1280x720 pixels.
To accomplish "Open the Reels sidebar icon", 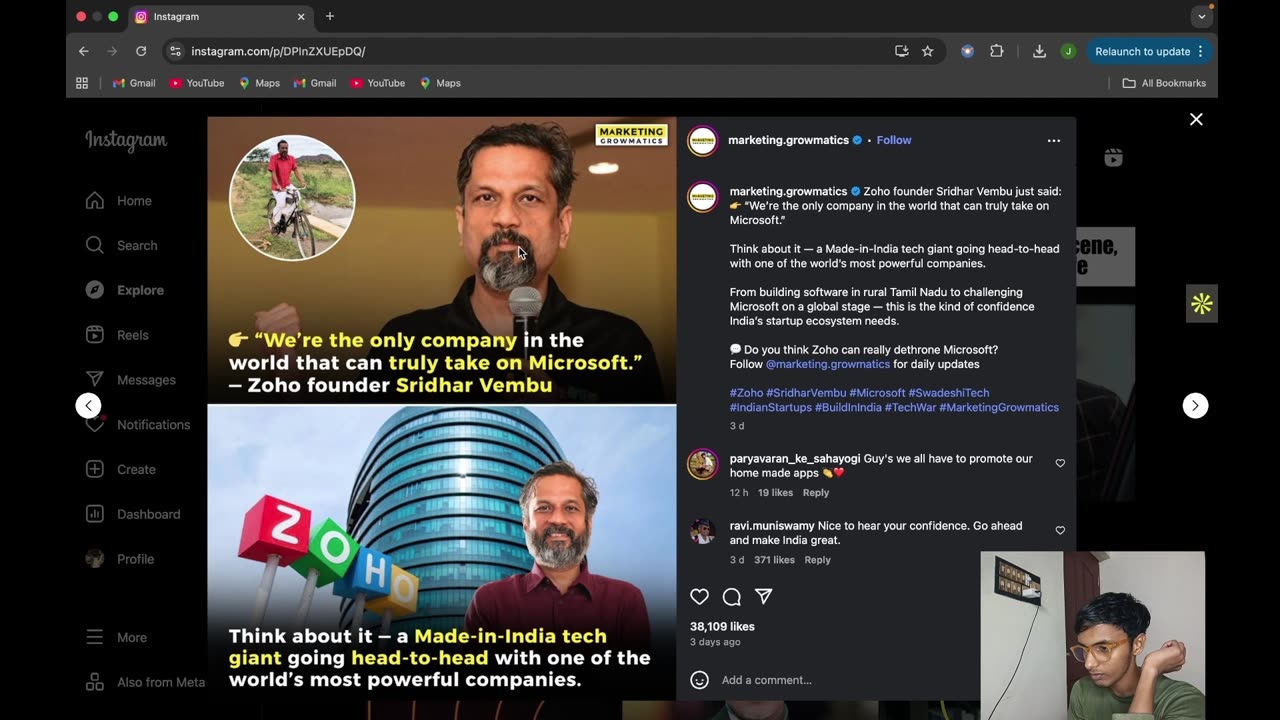I will [x=95, y=335].
